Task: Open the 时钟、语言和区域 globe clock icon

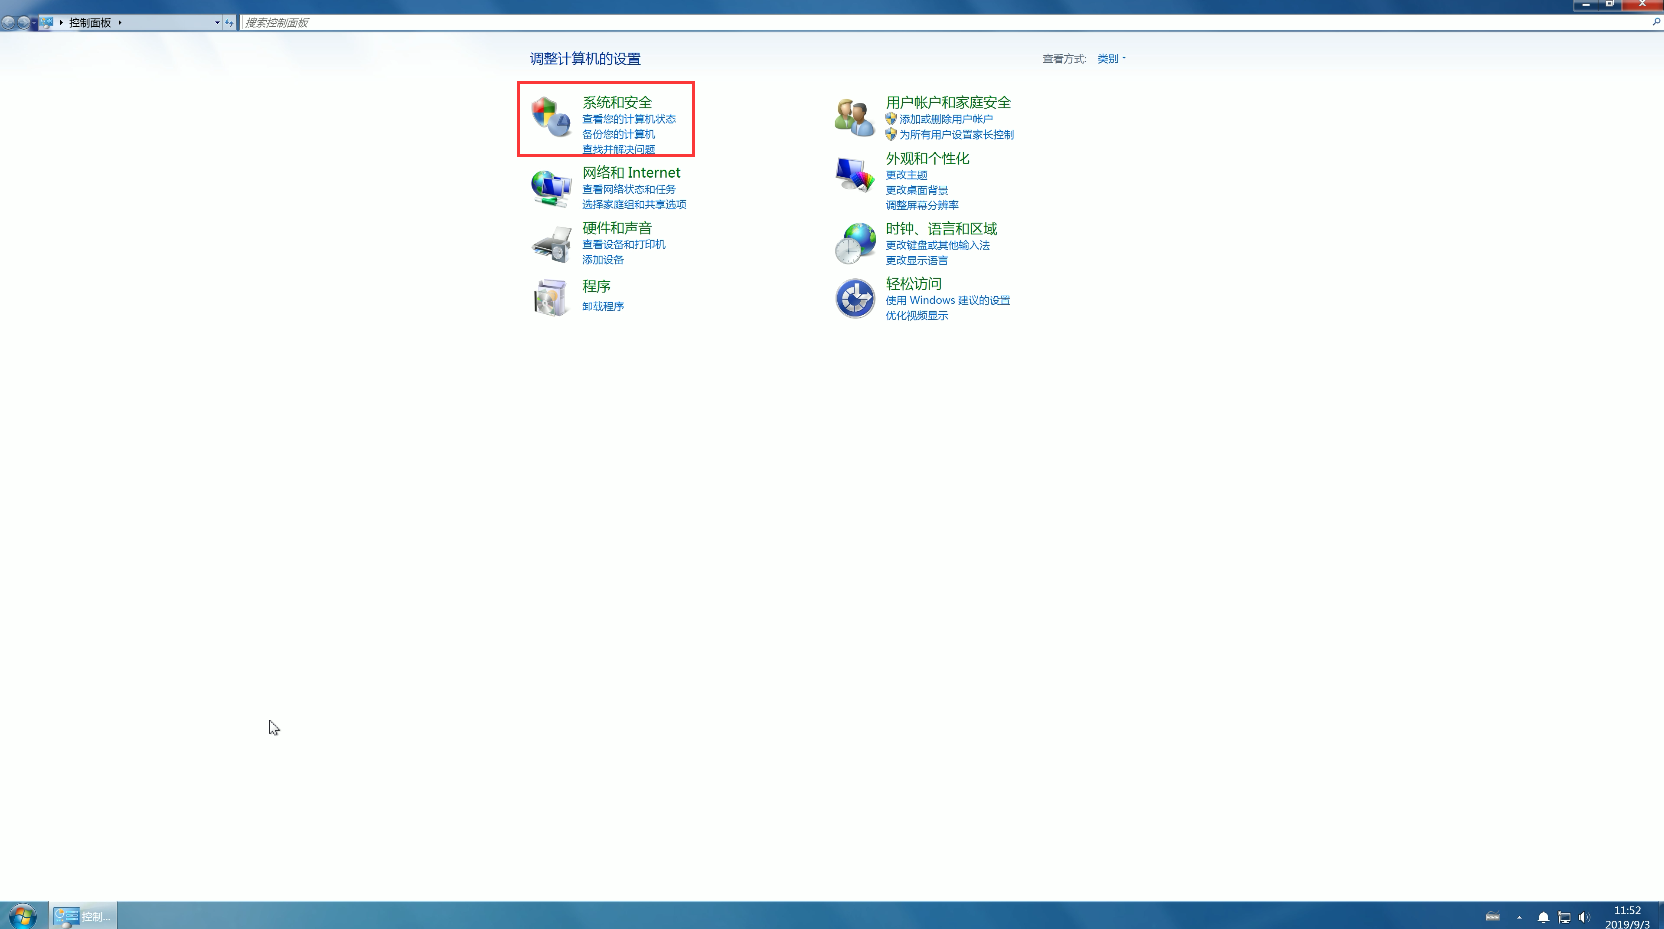Action: 855,243
